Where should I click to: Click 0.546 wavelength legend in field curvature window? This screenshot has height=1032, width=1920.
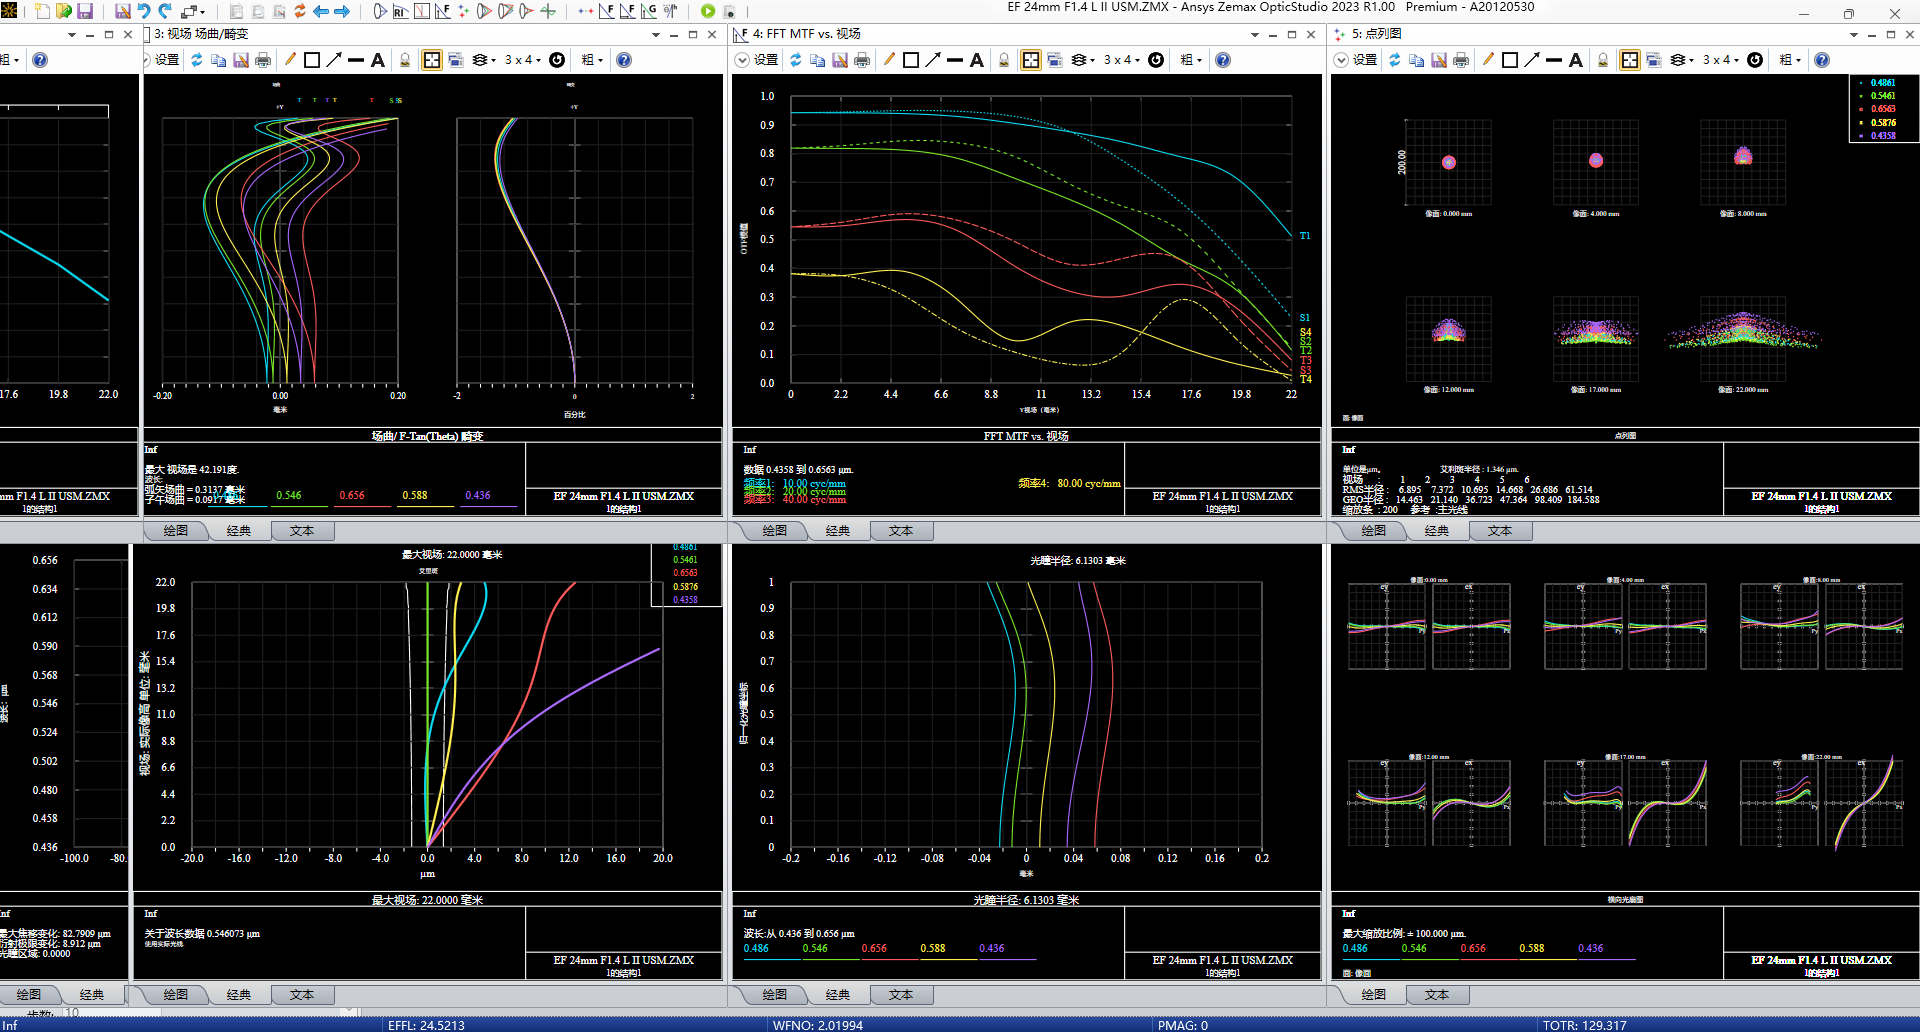289,495
